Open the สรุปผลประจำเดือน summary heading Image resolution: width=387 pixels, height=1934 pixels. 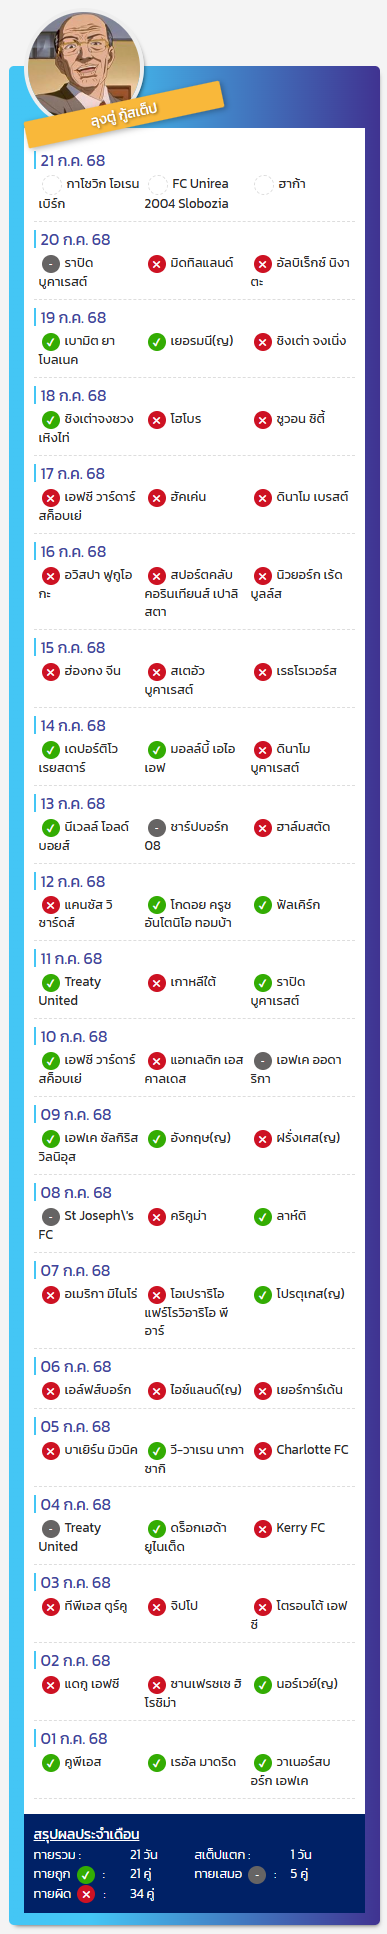coord(86,1834)
